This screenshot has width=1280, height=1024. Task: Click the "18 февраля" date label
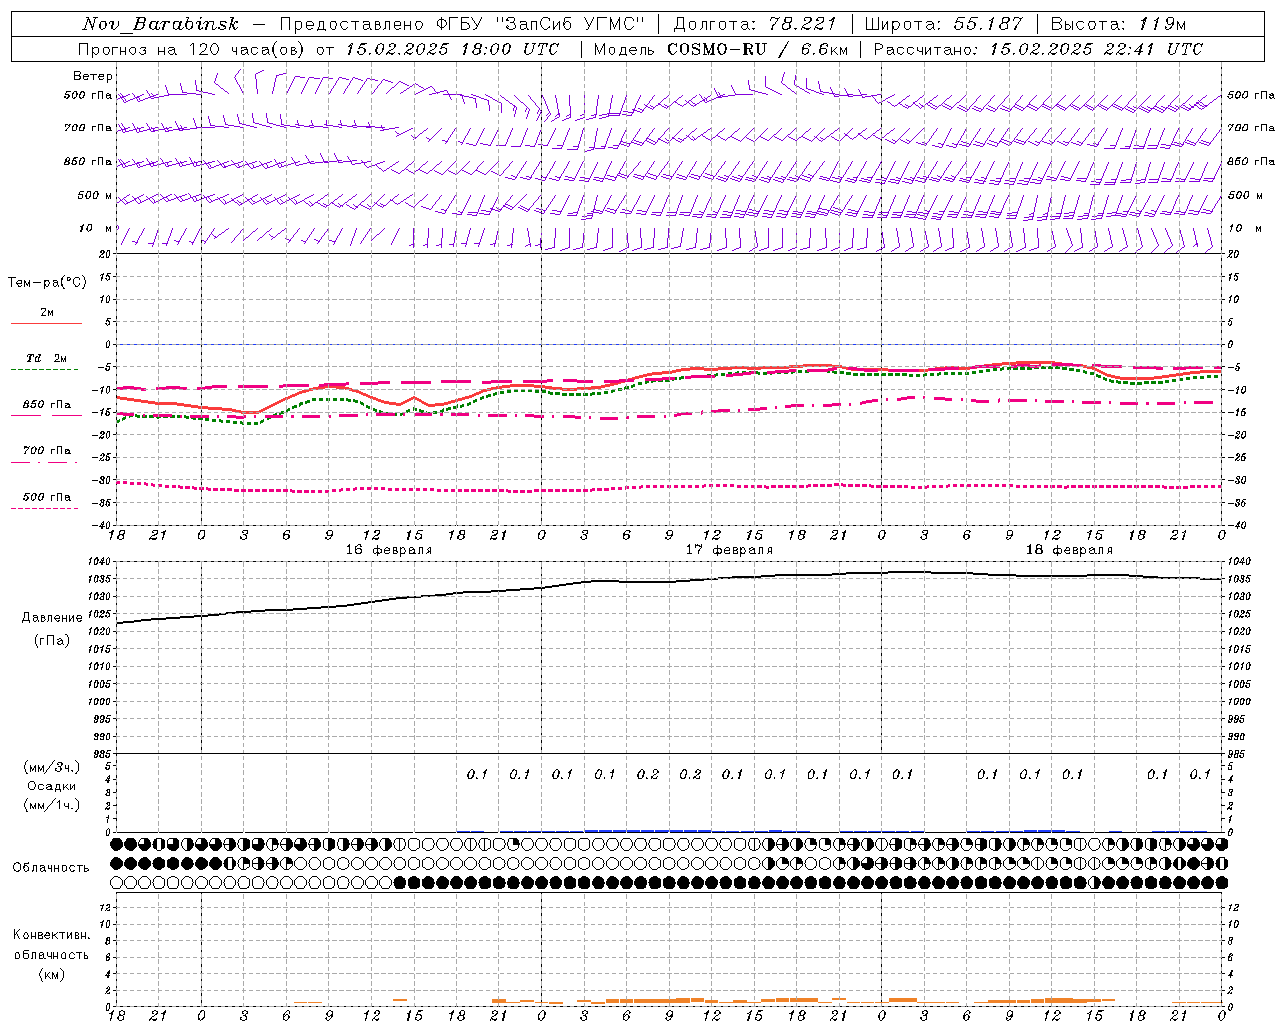(1069, 550)
